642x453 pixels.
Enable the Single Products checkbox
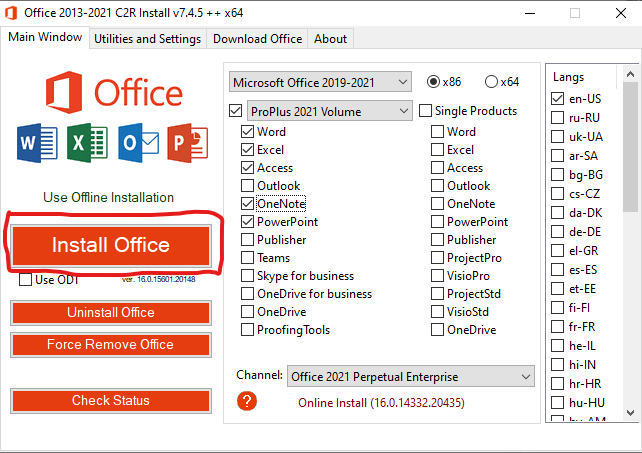click(425, 111)
